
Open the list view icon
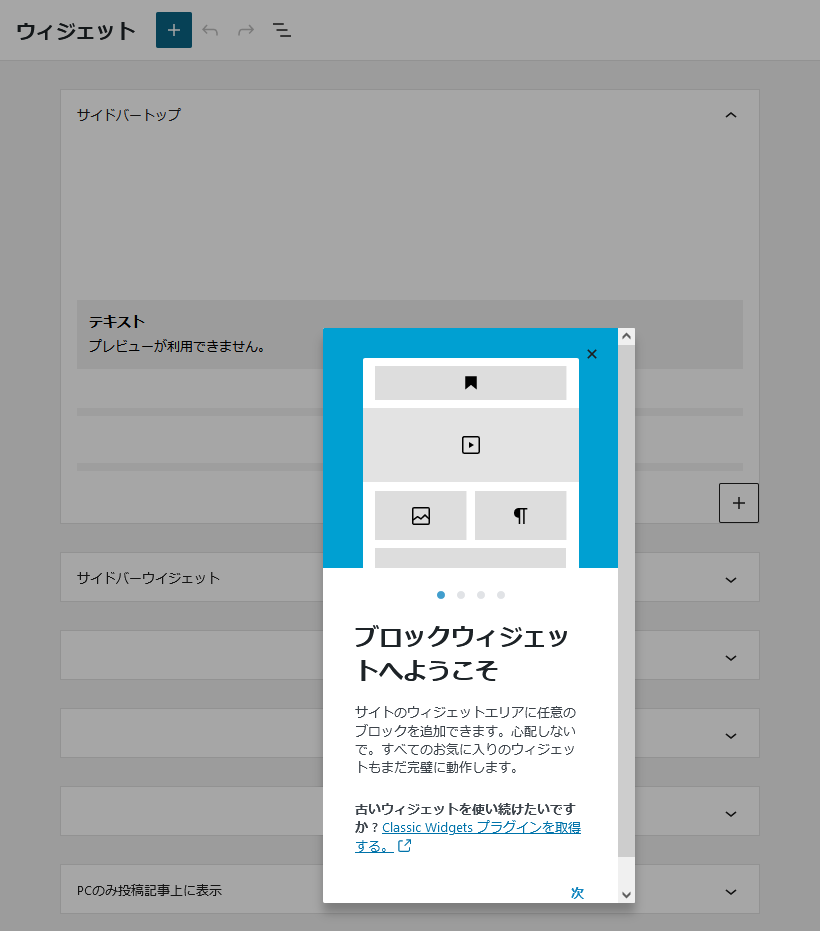(x=282, y=30)
